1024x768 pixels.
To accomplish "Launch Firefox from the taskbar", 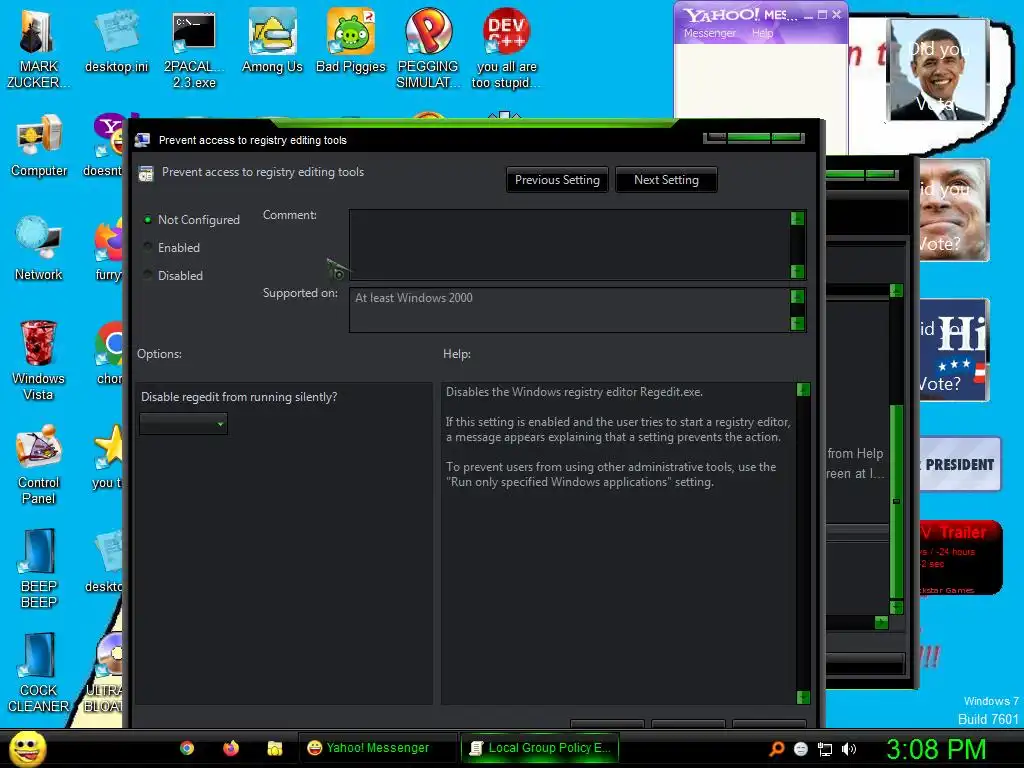I will tap(231, 748).
